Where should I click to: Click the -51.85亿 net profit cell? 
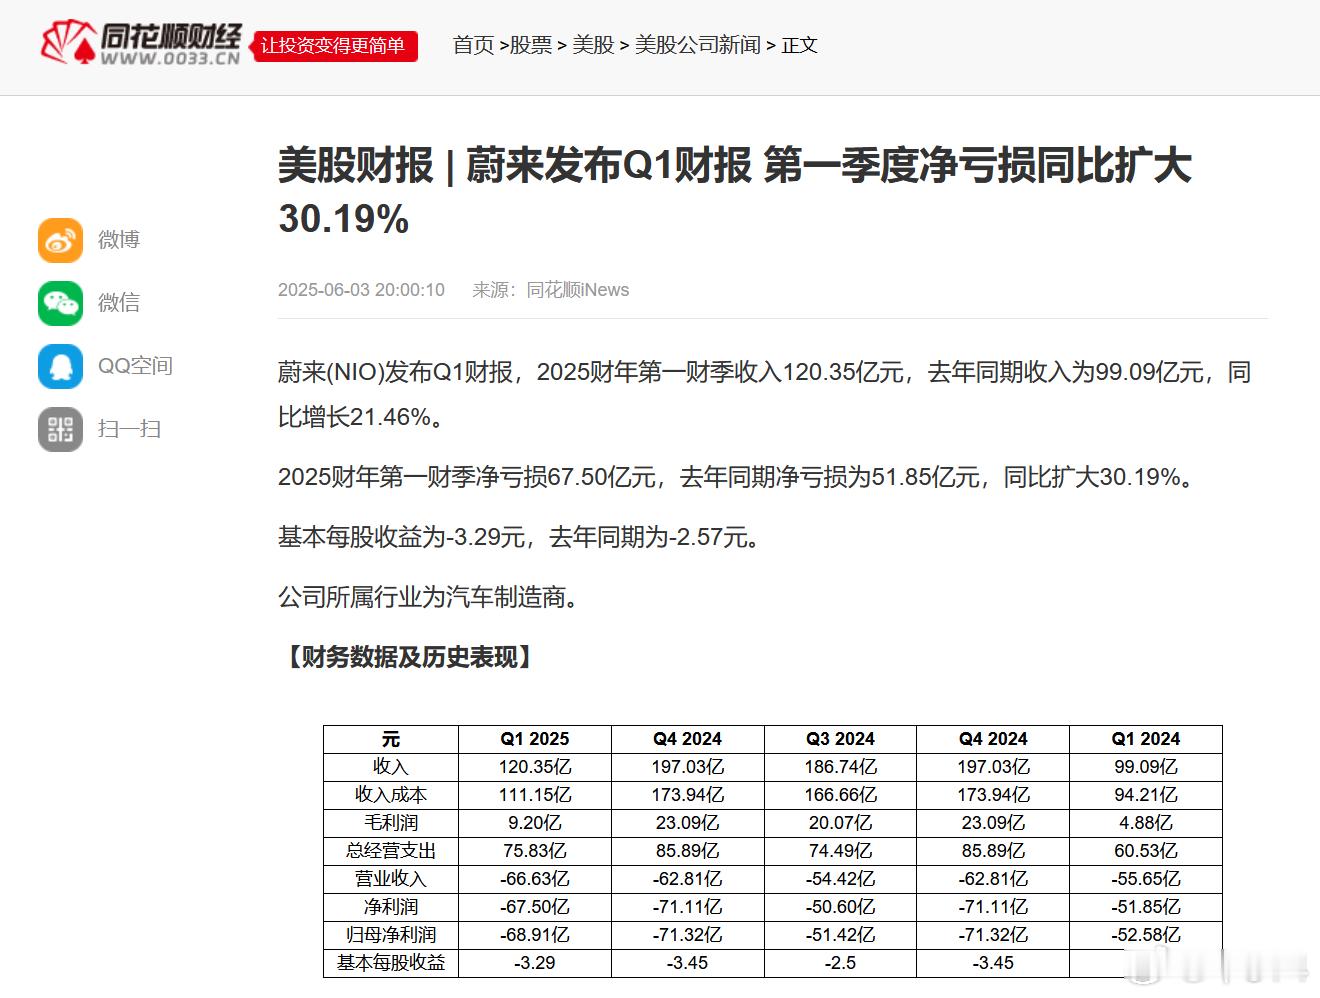click(x=1146, y=907)
